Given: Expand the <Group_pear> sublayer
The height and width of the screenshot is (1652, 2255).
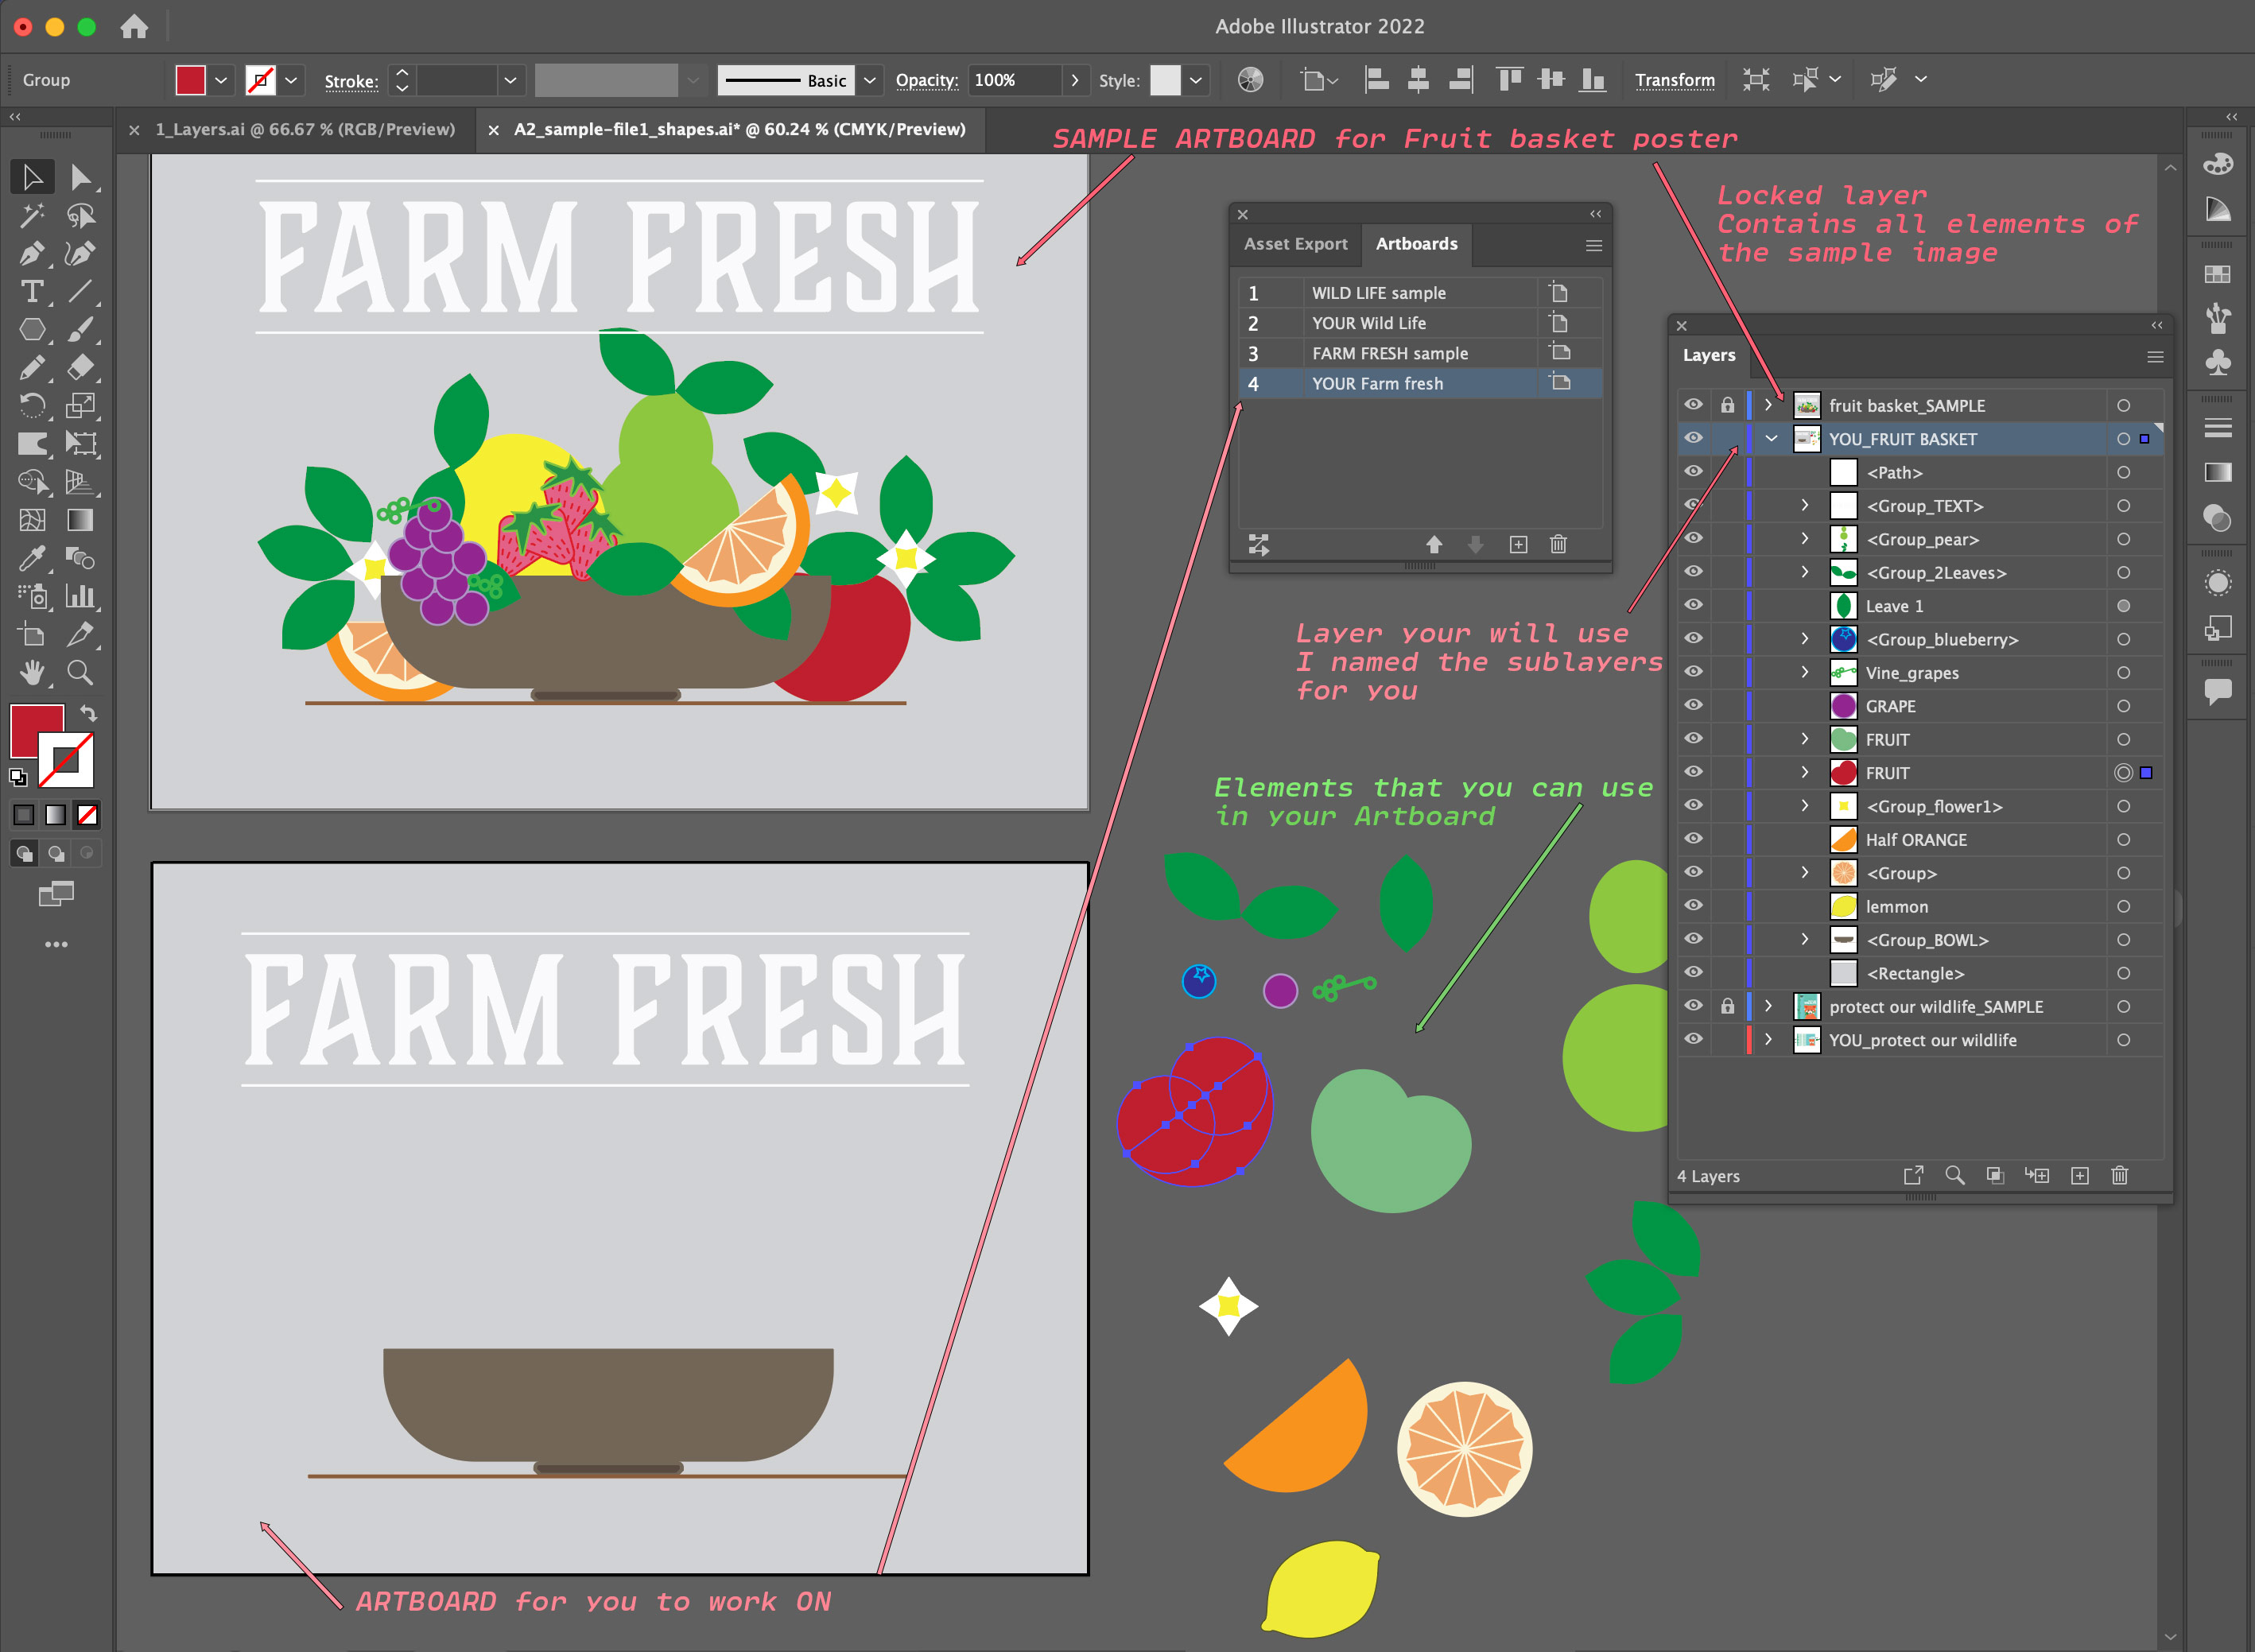Looking at the screenshot, I should [x=1805, y=539].
